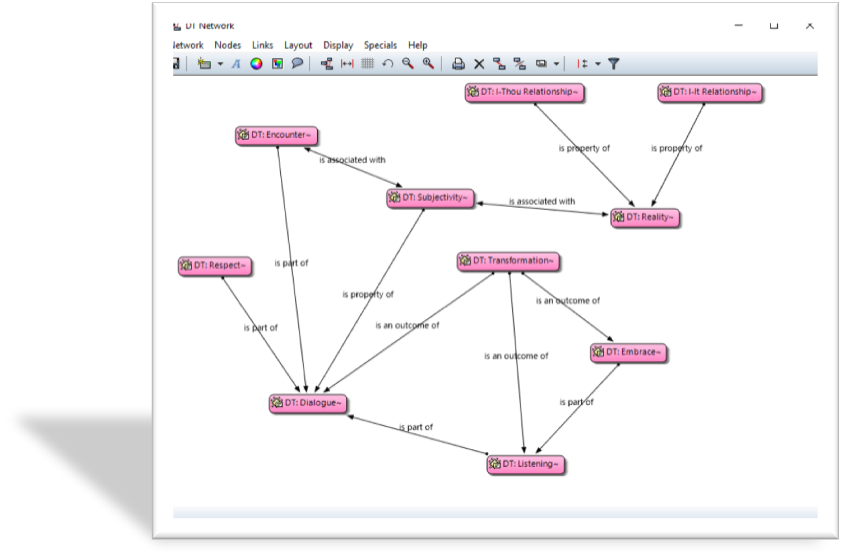Click 'is an outcome of' label on Transformation-Embrace link
Screen dimensions: 841x555
click(x=567, y=301)
